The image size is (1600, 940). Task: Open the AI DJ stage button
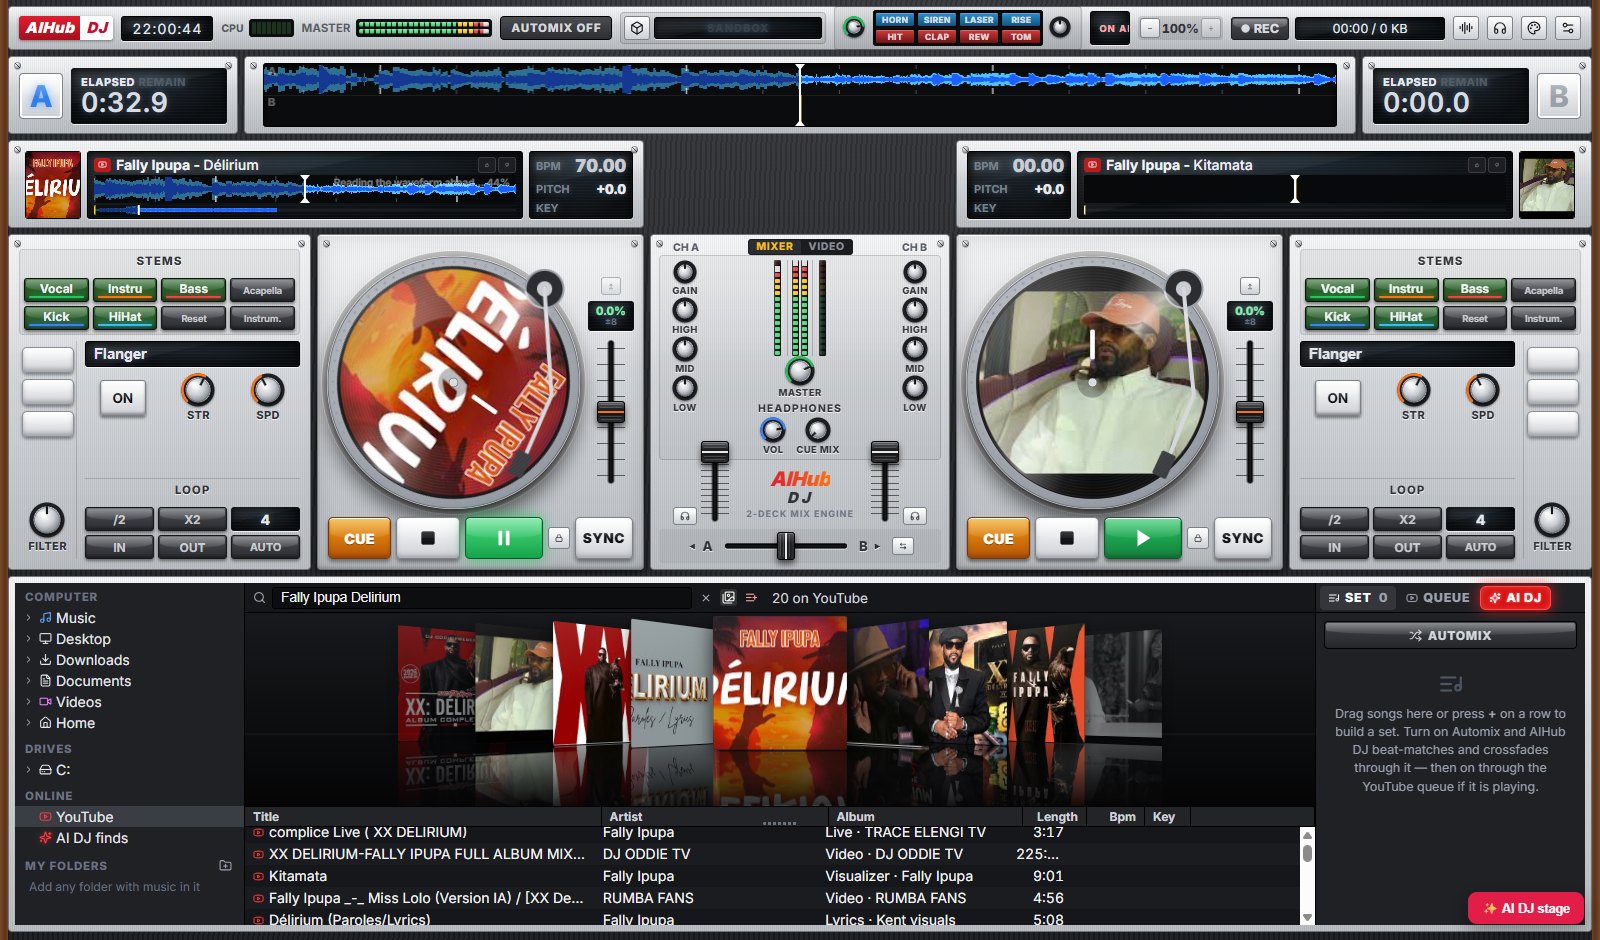(1526, 908)
